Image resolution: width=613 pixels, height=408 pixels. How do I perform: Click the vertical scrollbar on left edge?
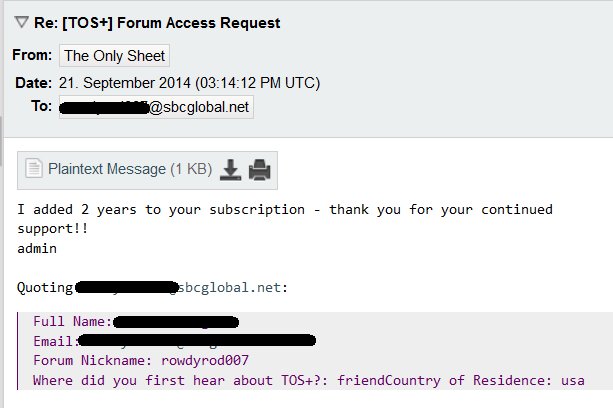1,141
